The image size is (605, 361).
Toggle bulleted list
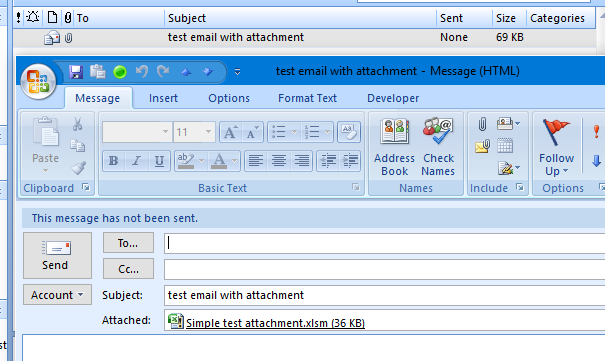click(x=279, y=132)
